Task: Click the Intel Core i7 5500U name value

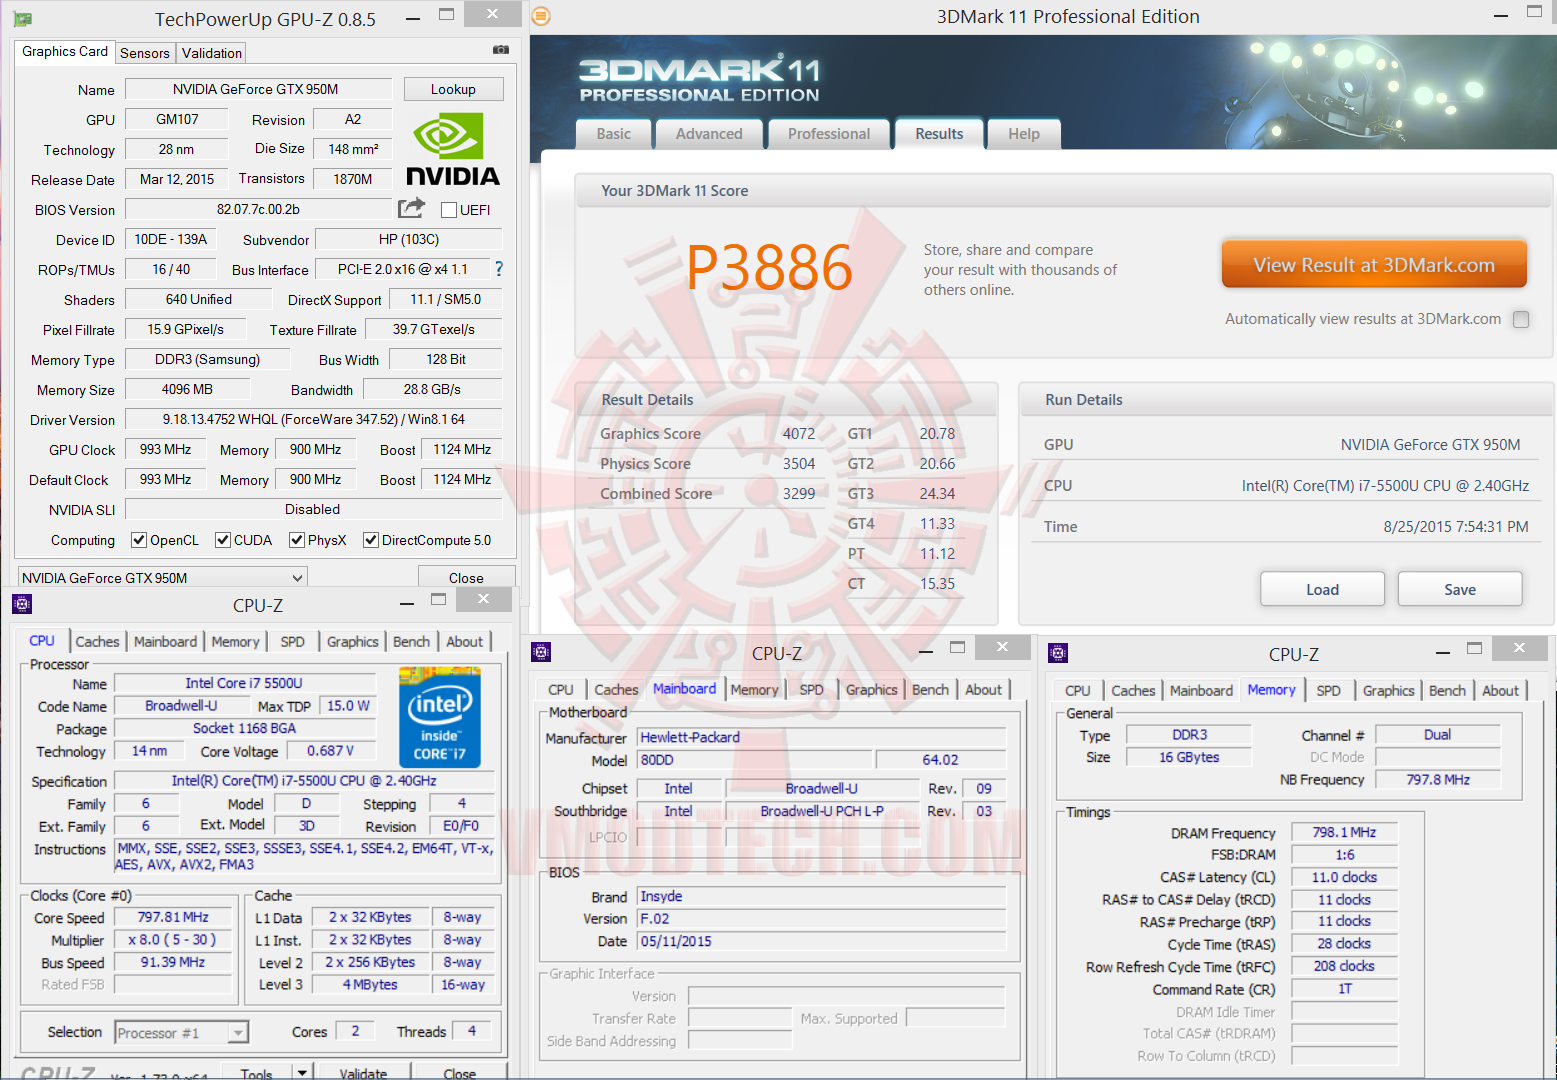Action: click(244, 683)
